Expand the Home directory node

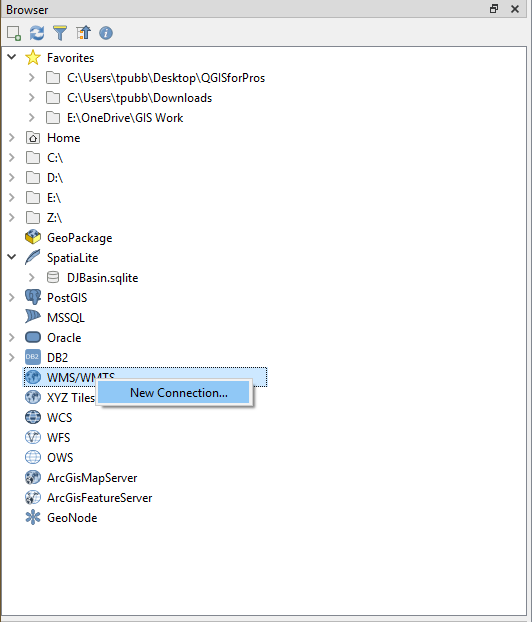(12, 137)
